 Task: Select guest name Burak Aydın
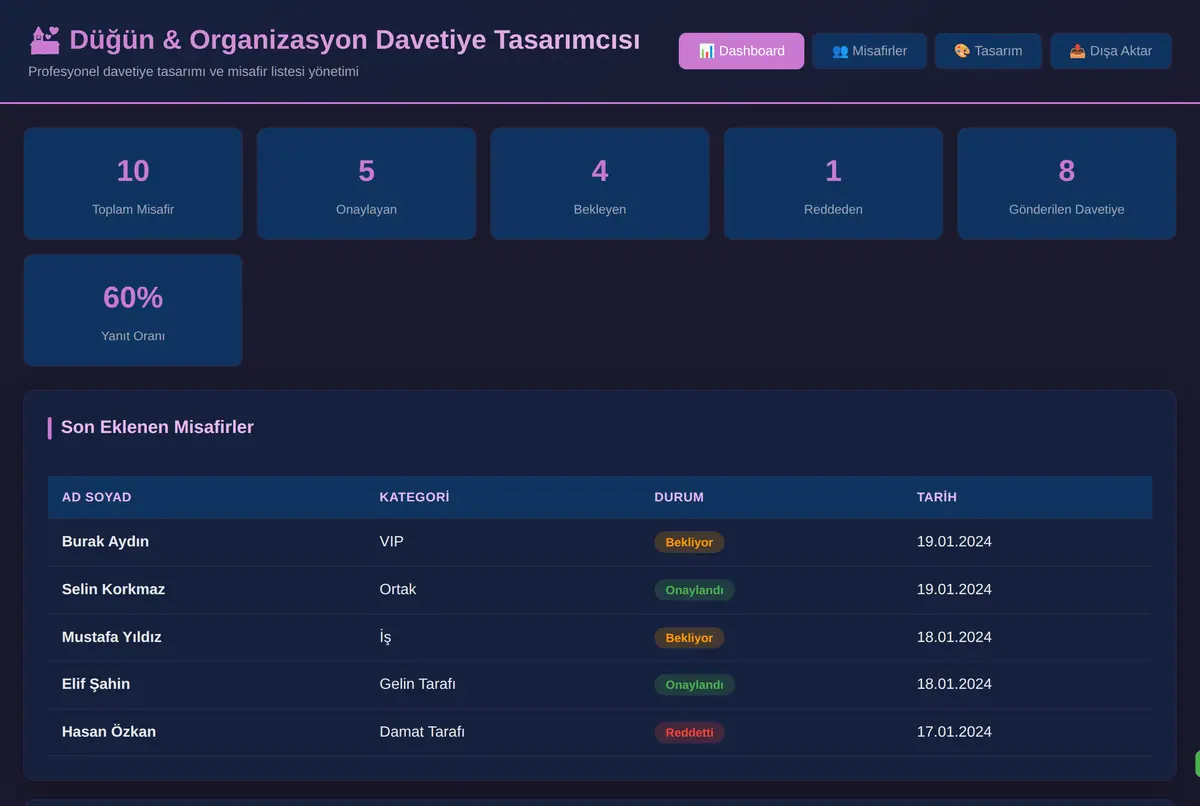click(105, 542)
